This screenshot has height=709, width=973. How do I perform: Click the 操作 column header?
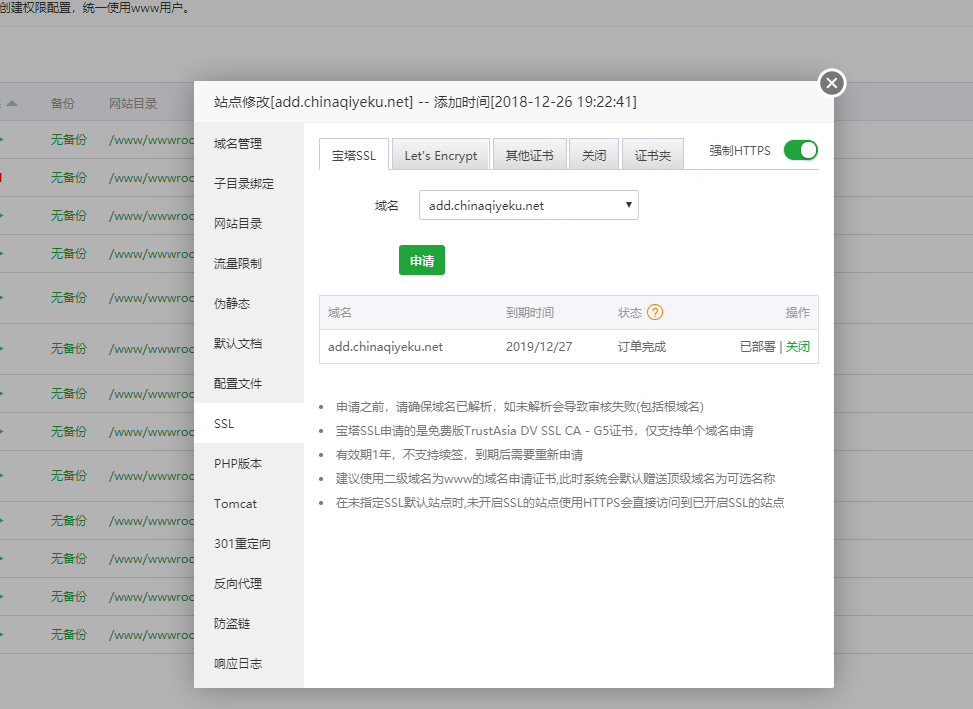pyautogui.click(x=797, y=312)
